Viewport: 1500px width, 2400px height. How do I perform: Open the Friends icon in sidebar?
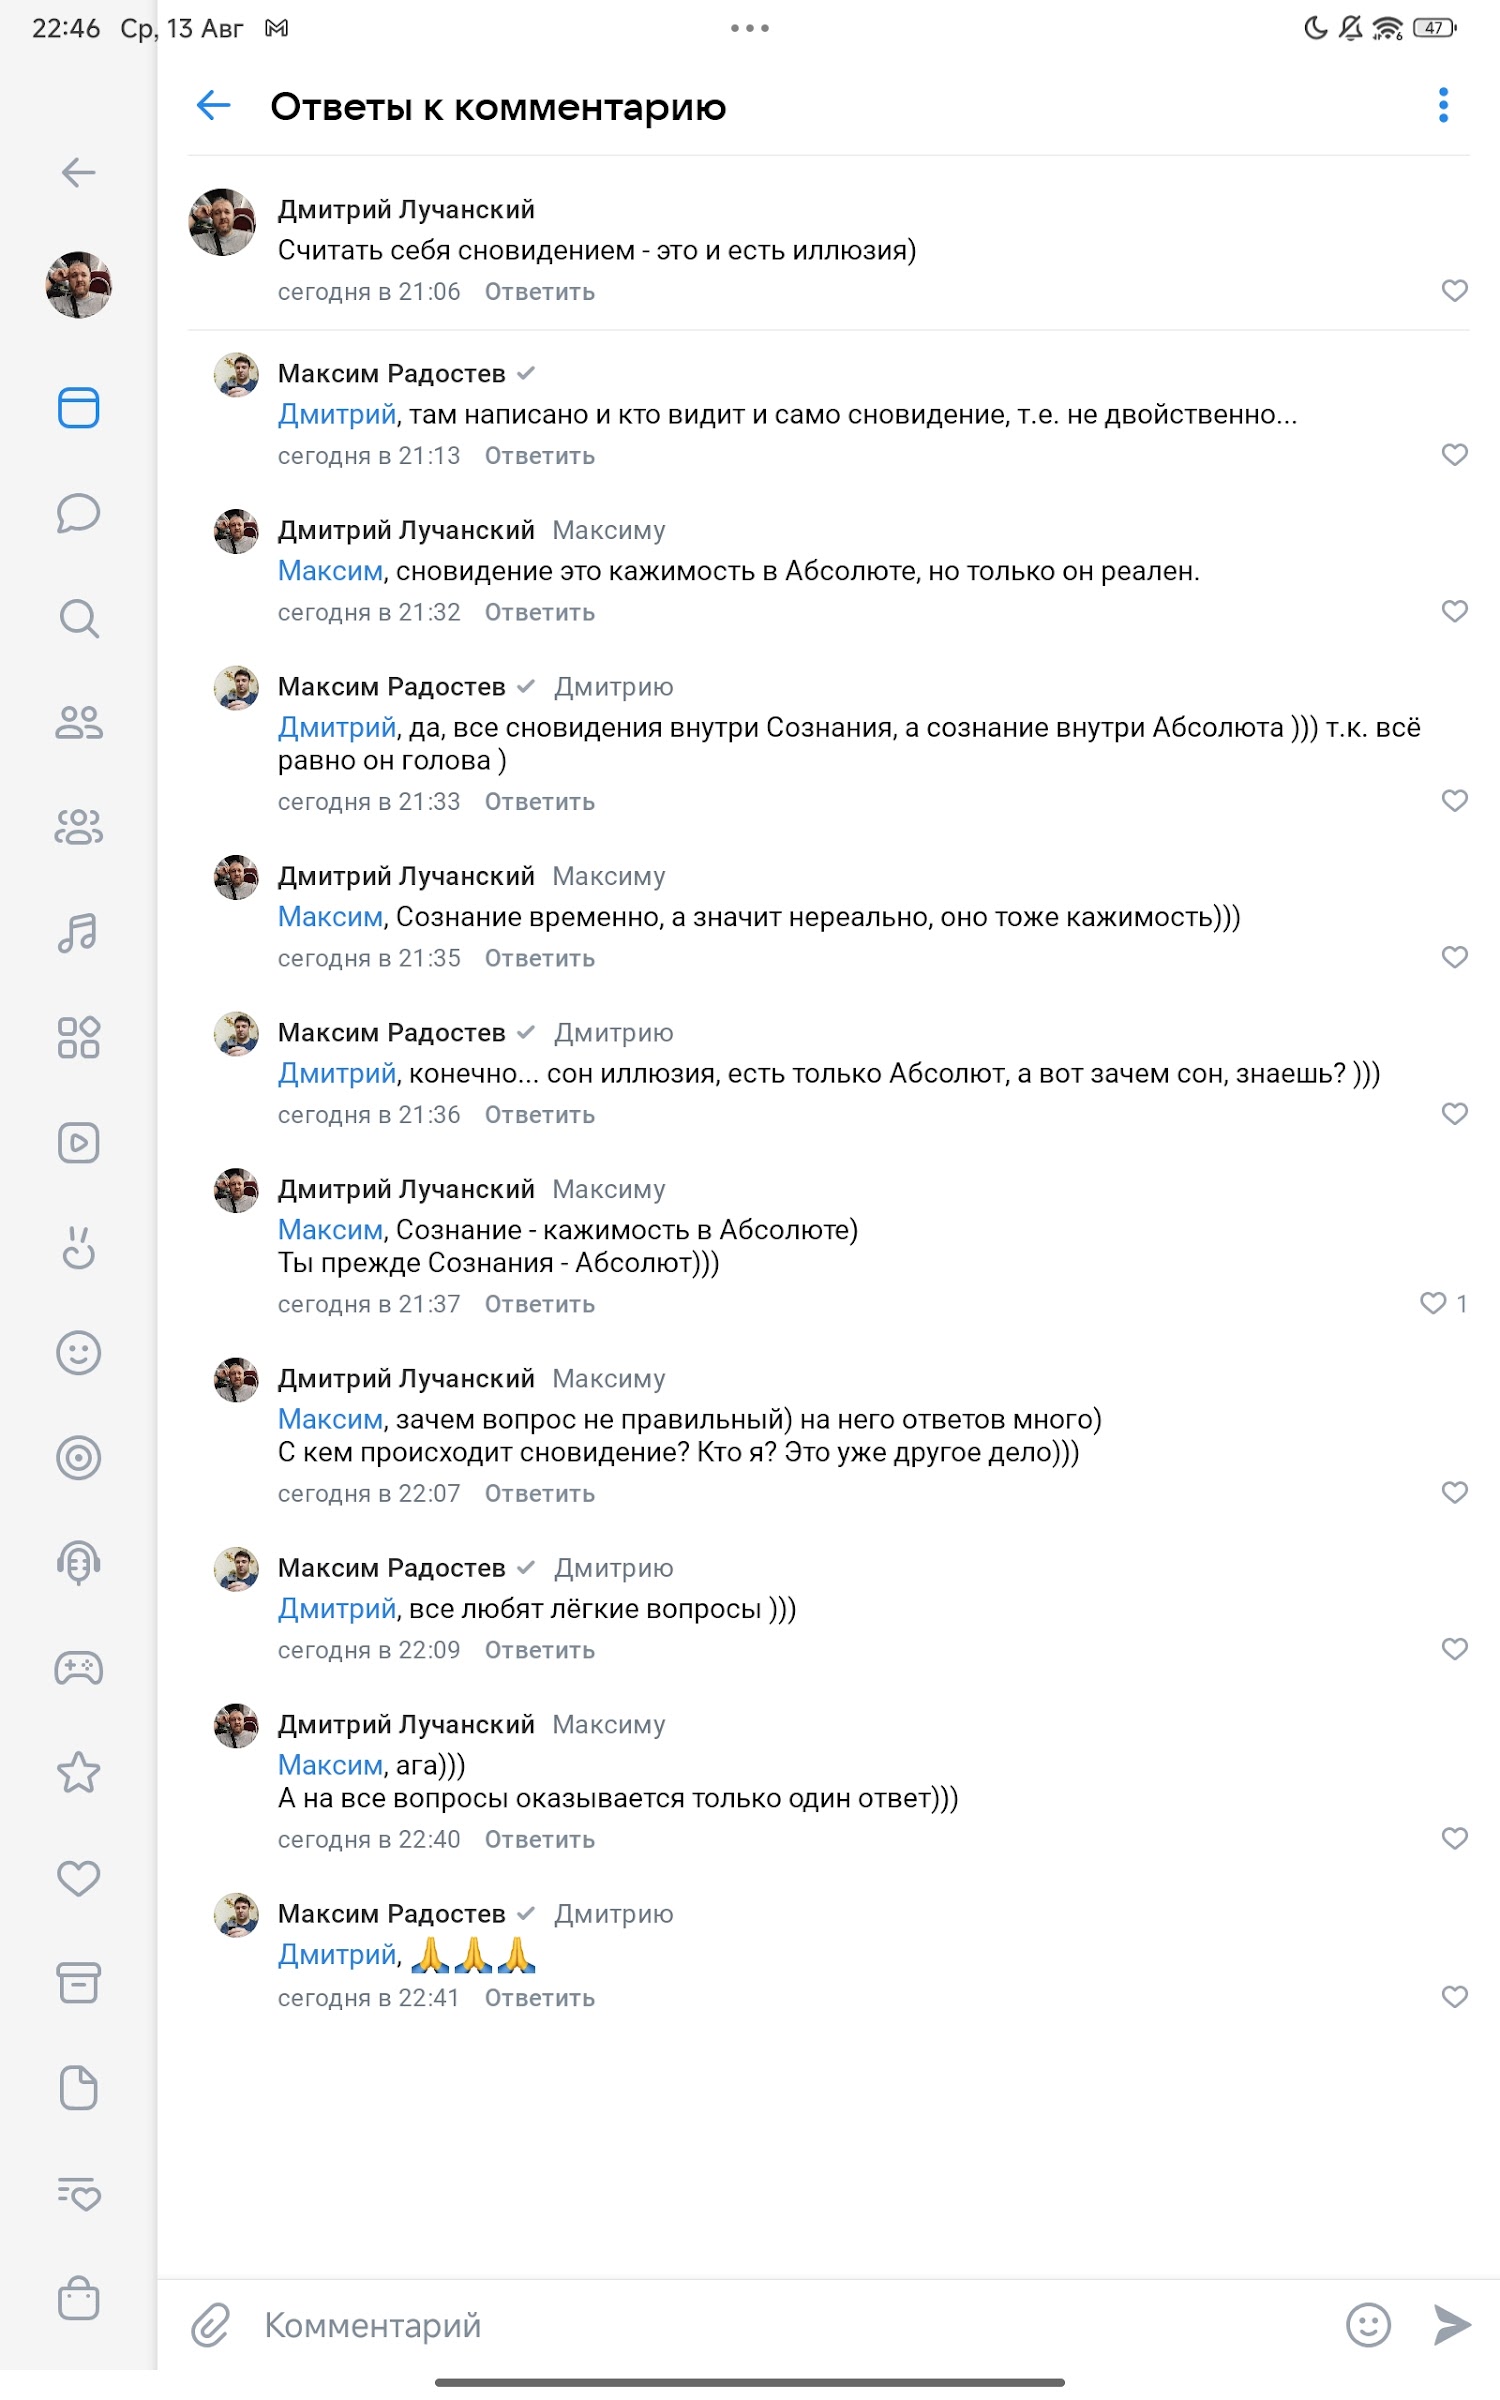78,723
